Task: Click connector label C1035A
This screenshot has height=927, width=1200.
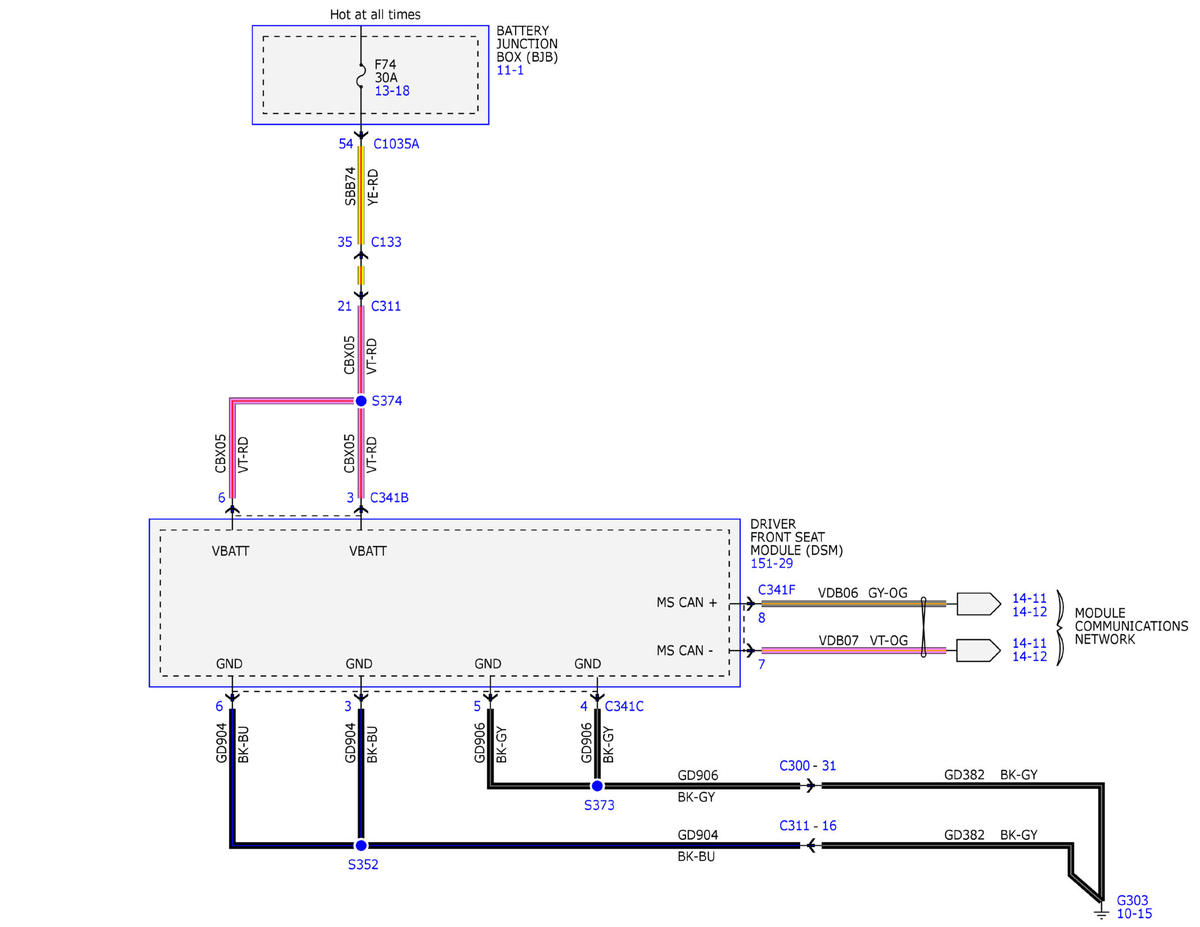Action: [x=396, y=144]
